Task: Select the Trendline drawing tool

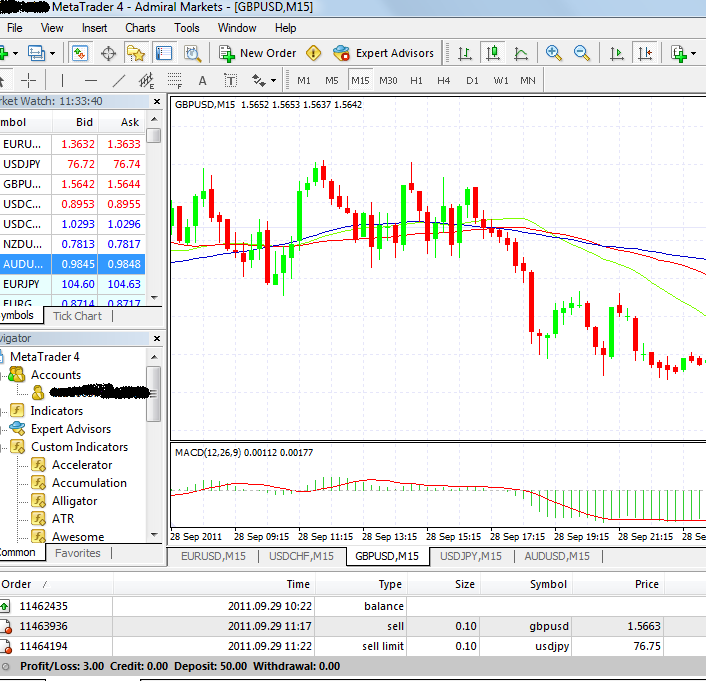Action: pos(118,80)
